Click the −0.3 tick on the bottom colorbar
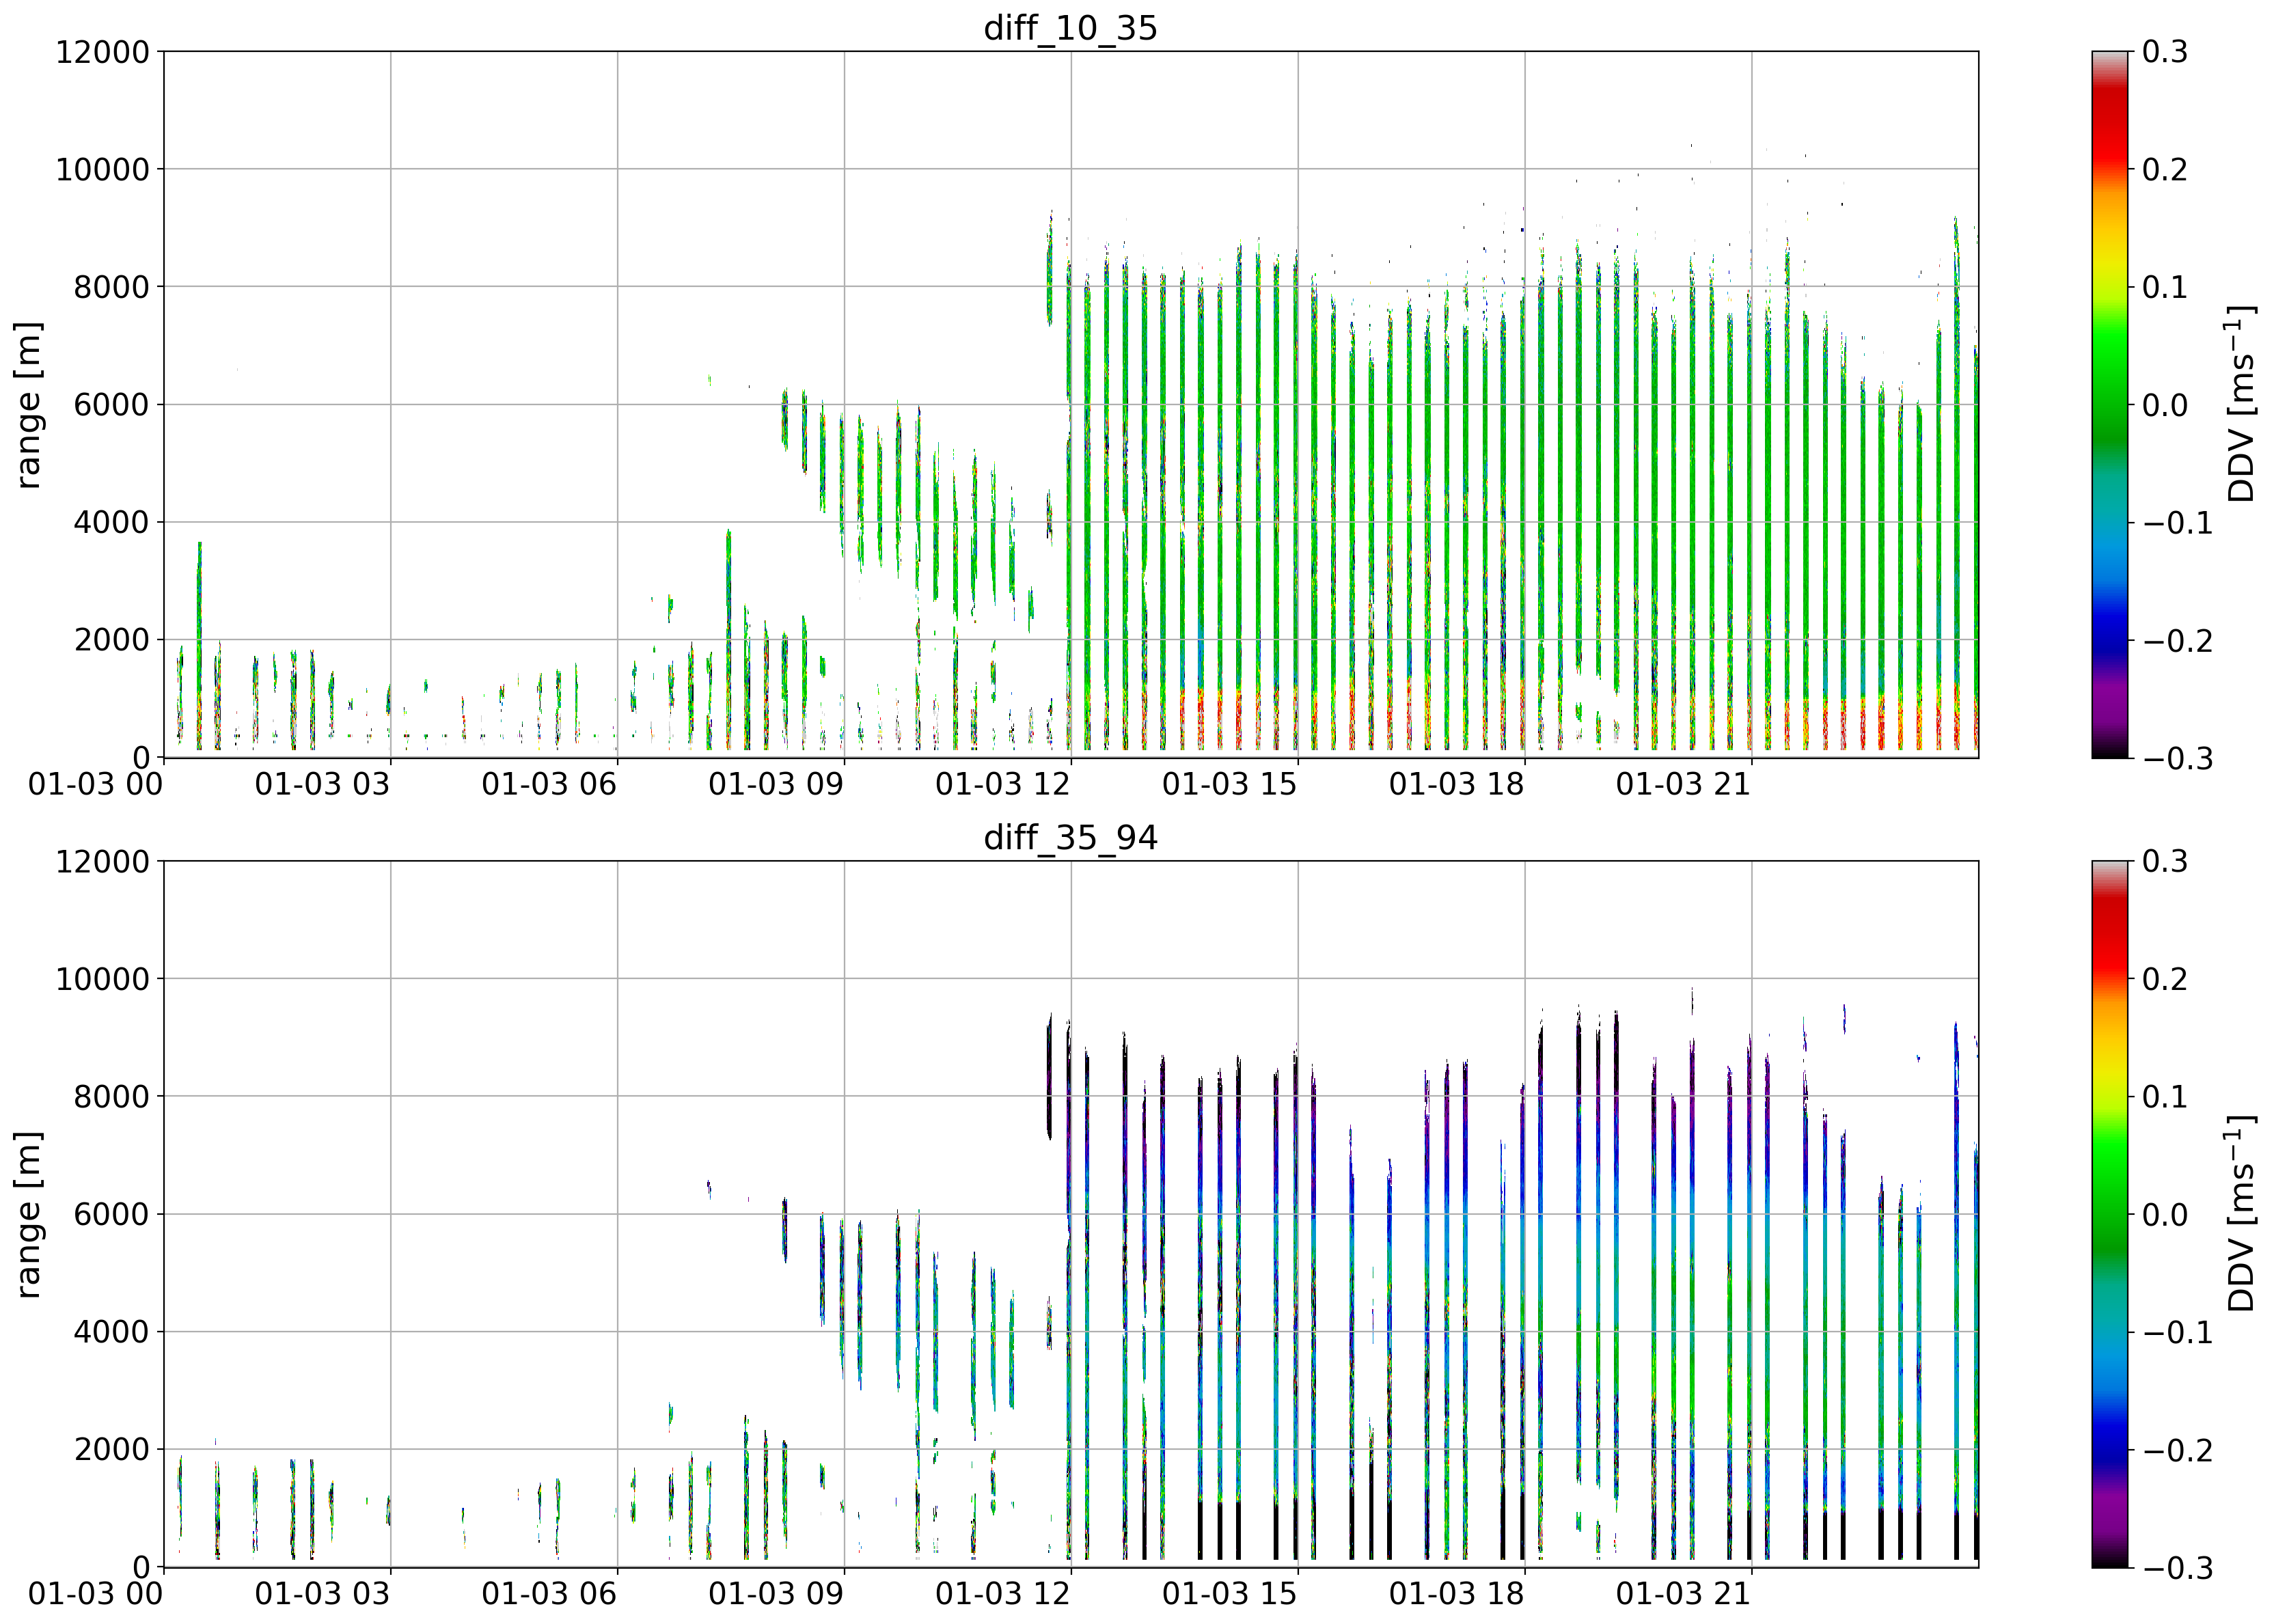The image size is (2274, 1624). tap(2177, 1567)
